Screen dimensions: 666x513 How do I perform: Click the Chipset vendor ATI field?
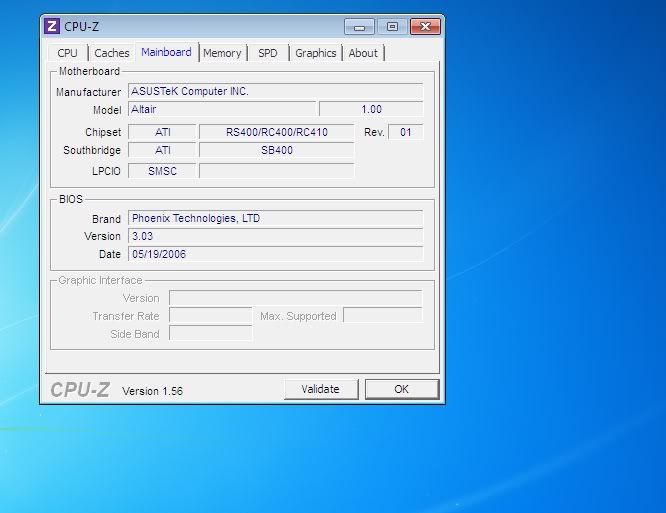(162, 132)
